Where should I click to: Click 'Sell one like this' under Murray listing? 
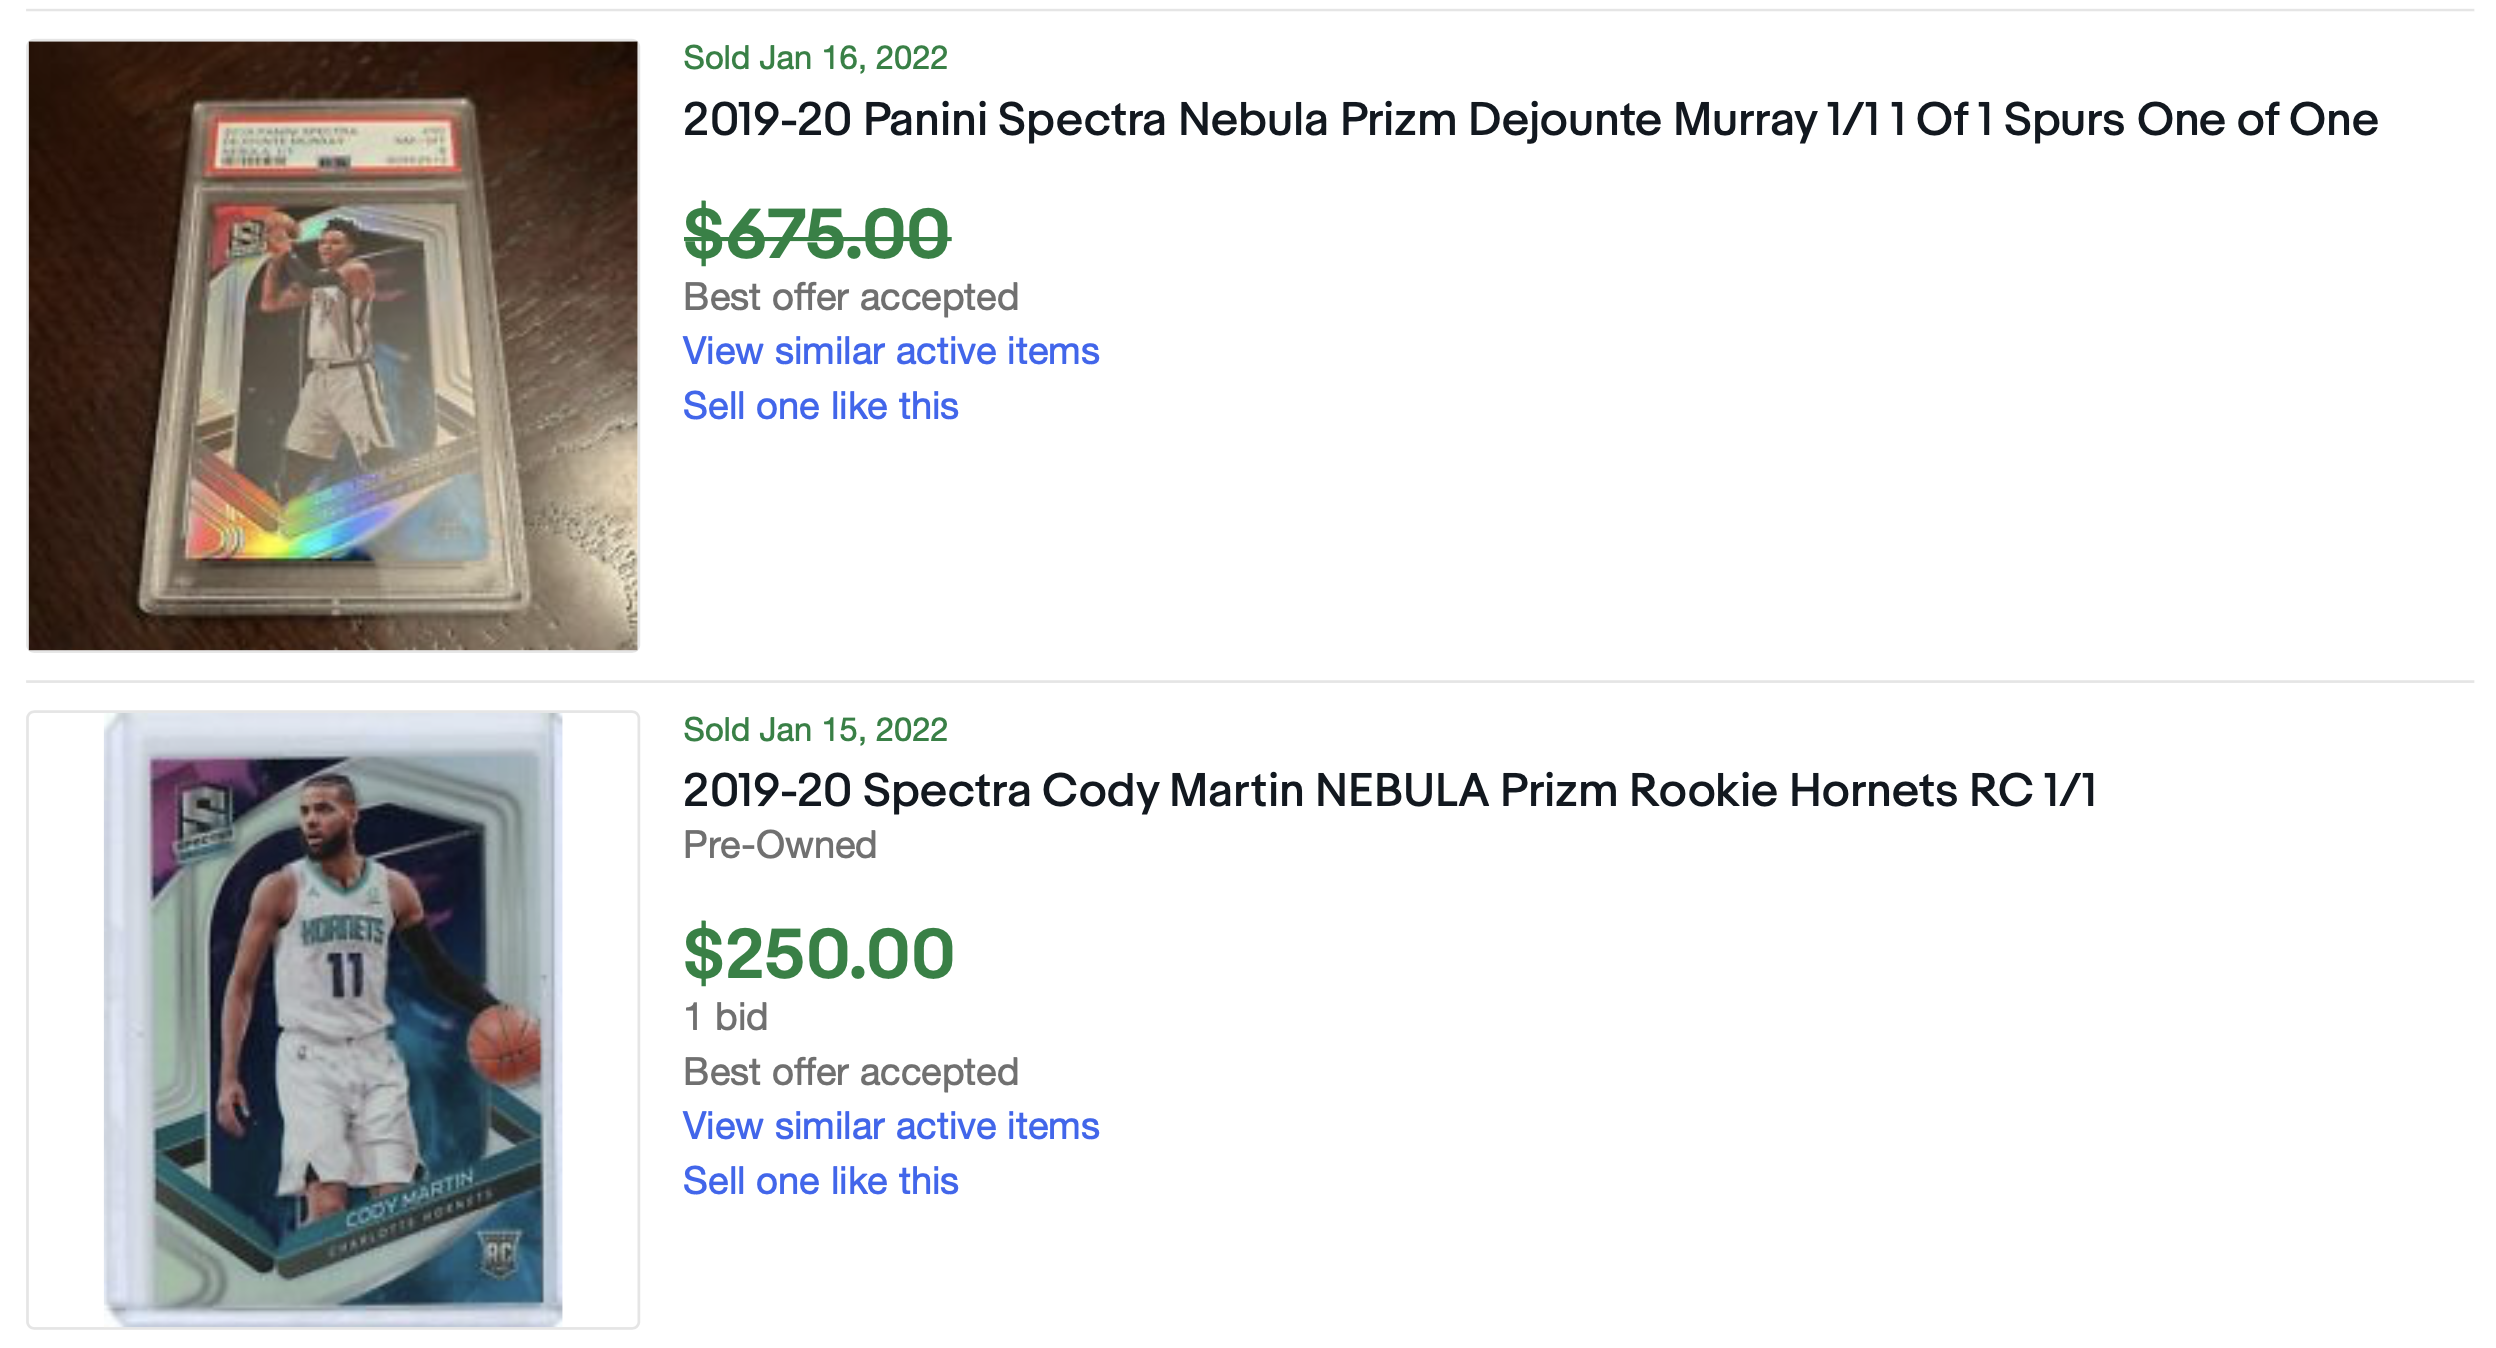click(x=820, y=407)
